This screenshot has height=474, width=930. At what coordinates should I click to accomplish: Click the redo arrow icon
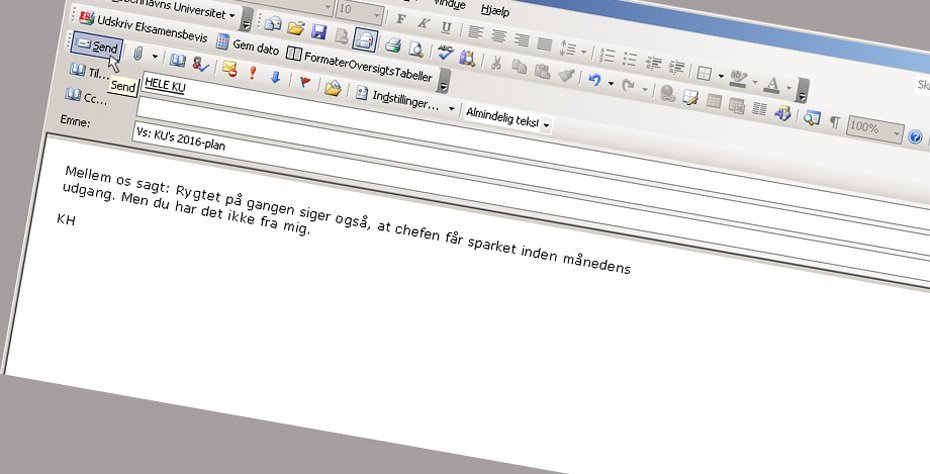[x=629, y=85]
